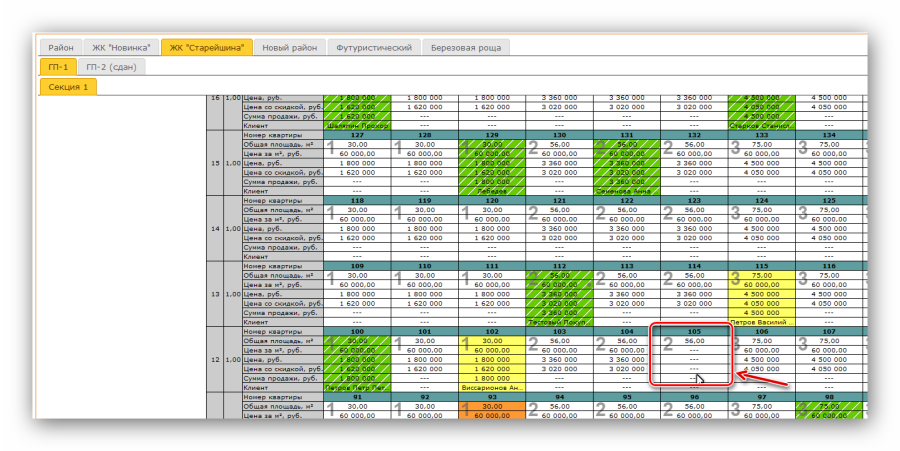Open the Район tab

[x=61, y=47]
